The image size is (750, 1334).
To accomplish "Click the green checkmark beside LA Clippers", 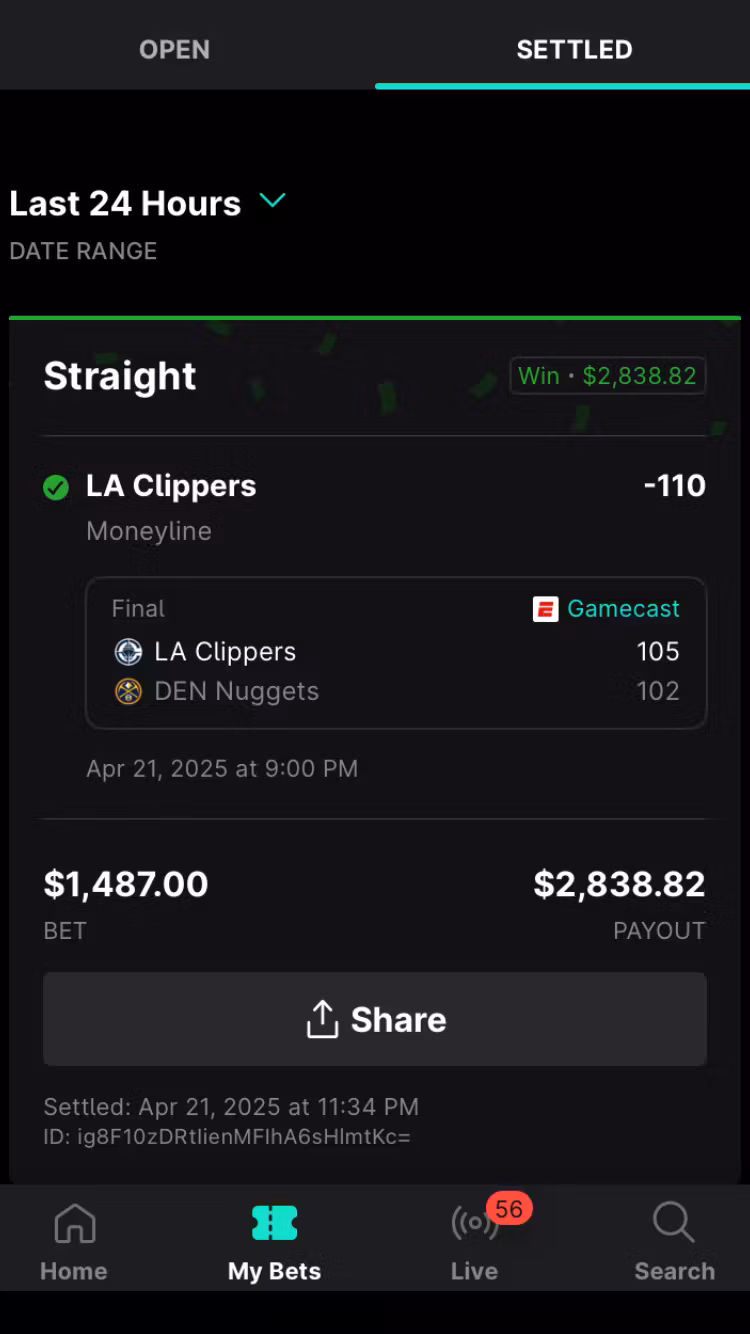I will 56,487.
